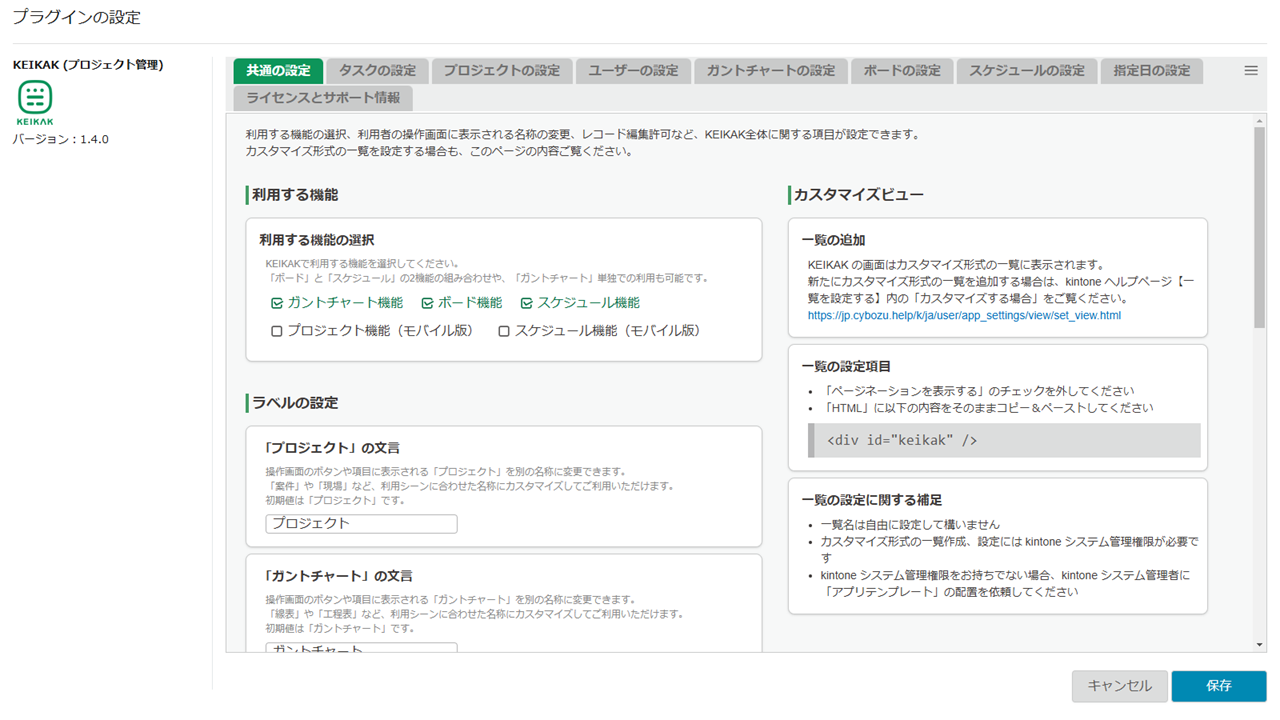1280x720 pixels.
Task: Open the プロジェクトの設定 tab
Action: 502,71
